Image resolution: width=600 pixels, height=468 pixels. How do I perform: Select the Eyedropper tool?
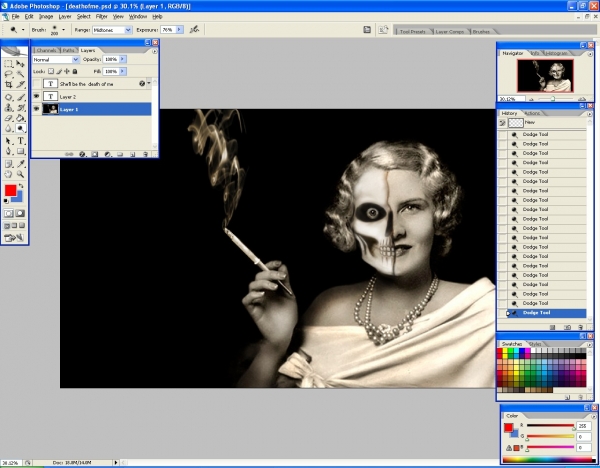[20, 164]
